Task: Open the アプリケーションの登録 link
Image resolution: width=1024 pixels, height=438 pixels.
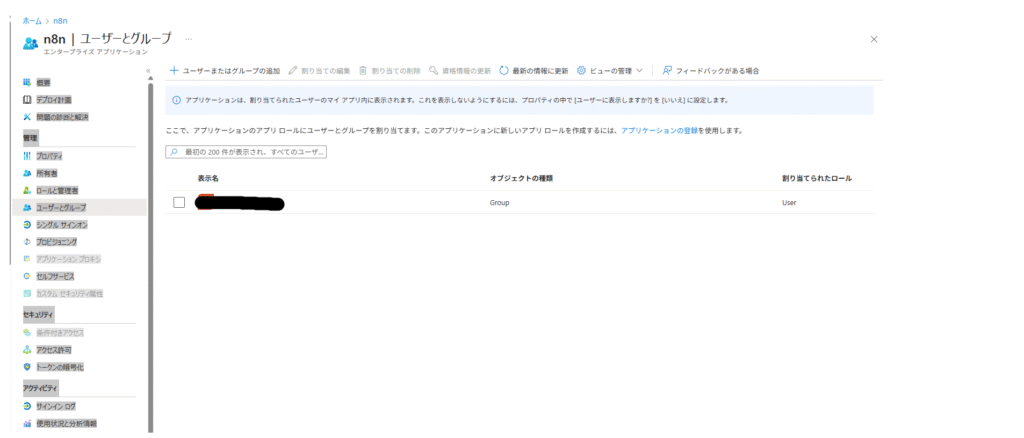Action: coord(660,131)
